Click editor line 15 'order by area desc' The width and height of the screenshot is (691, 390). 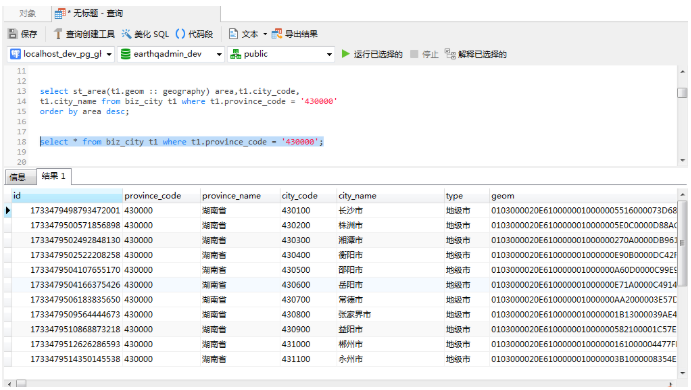pos(84,112)
